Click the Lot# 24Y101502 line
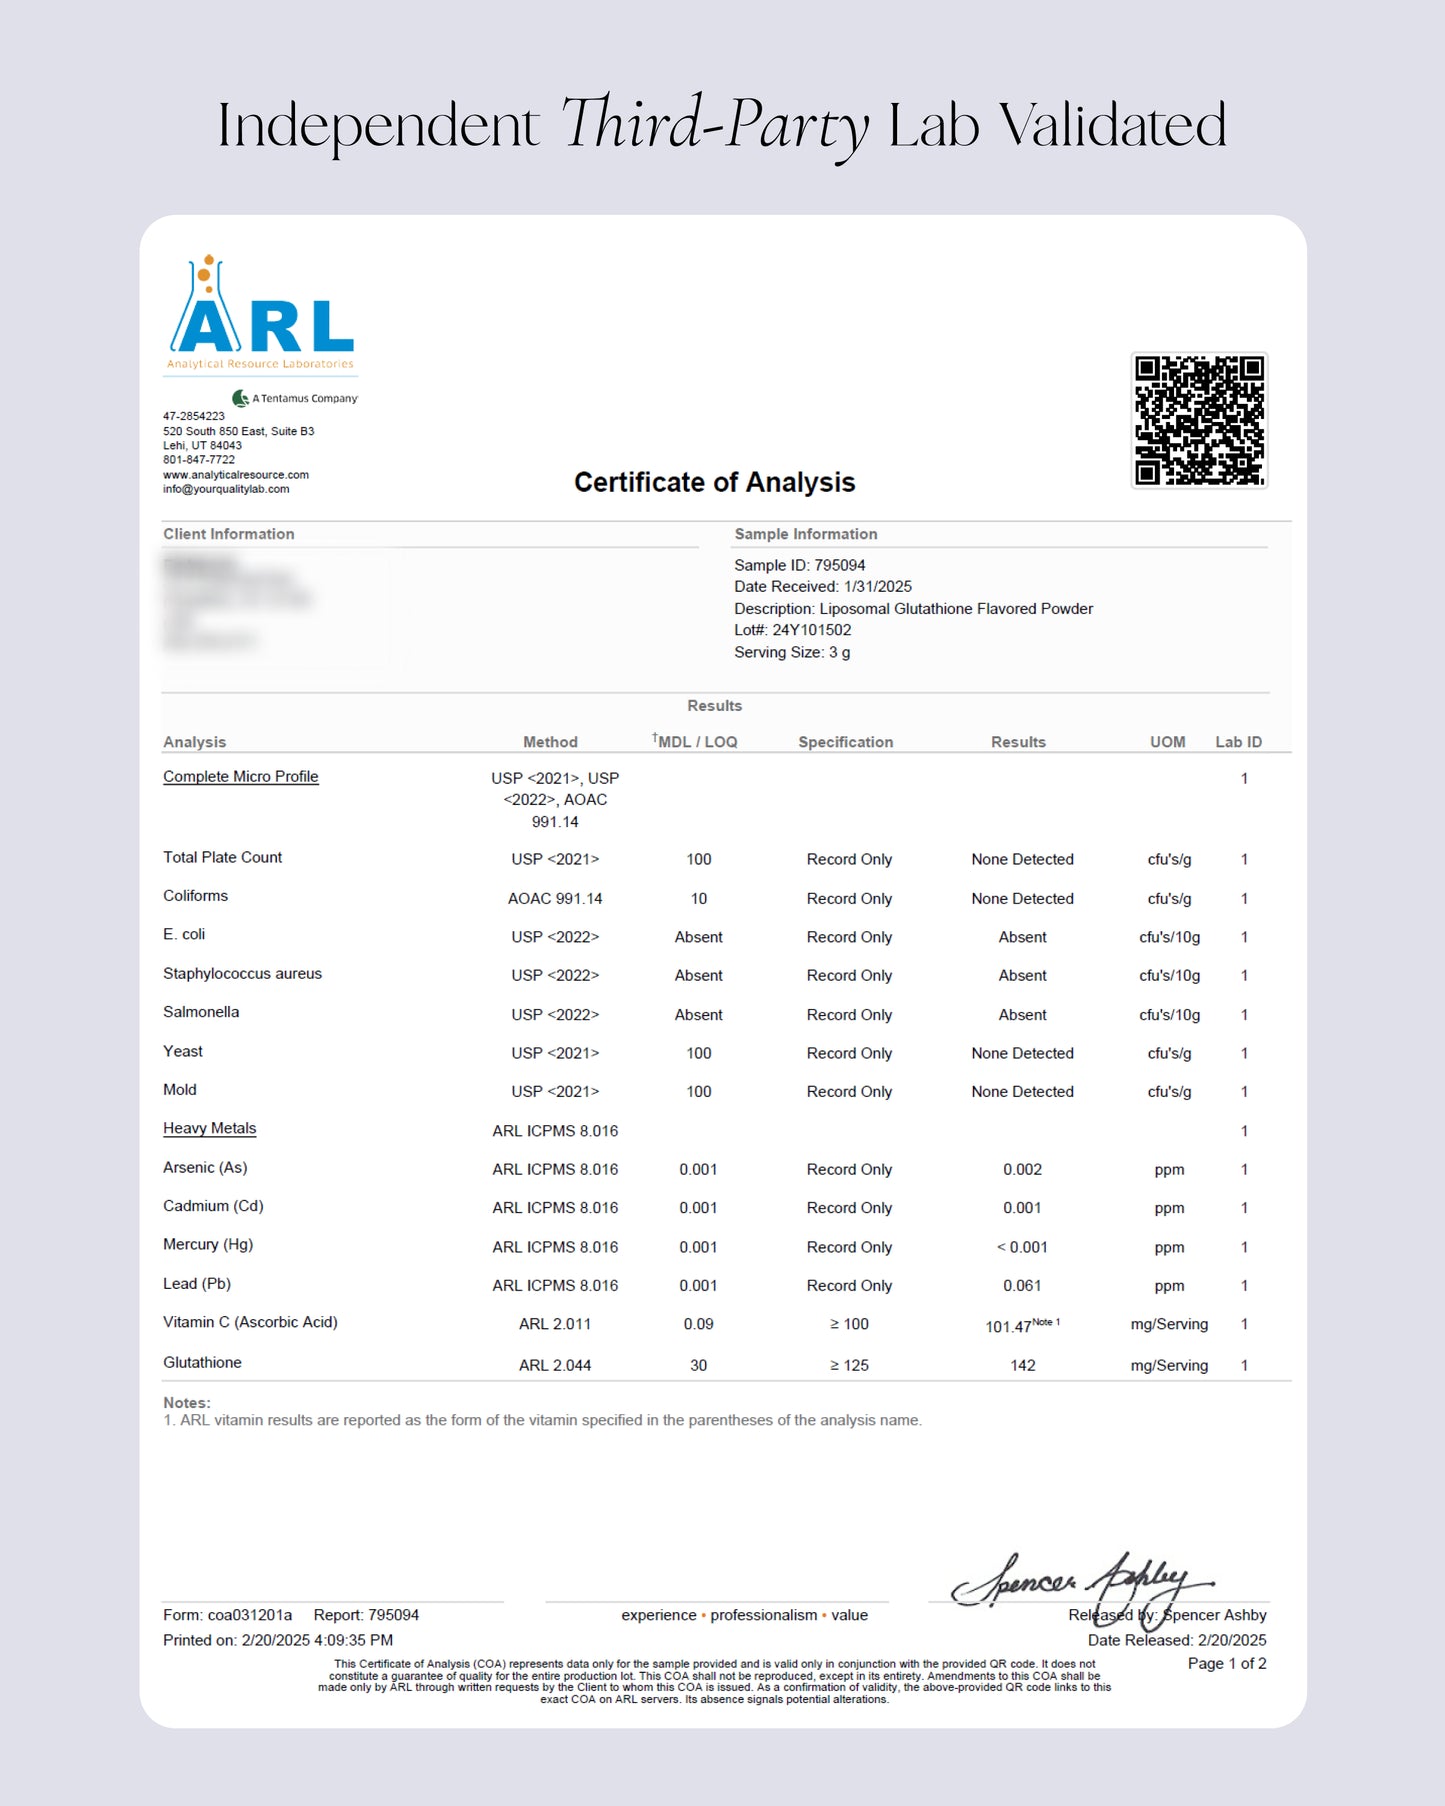The image size is (1445, 1806). point(792,630)
